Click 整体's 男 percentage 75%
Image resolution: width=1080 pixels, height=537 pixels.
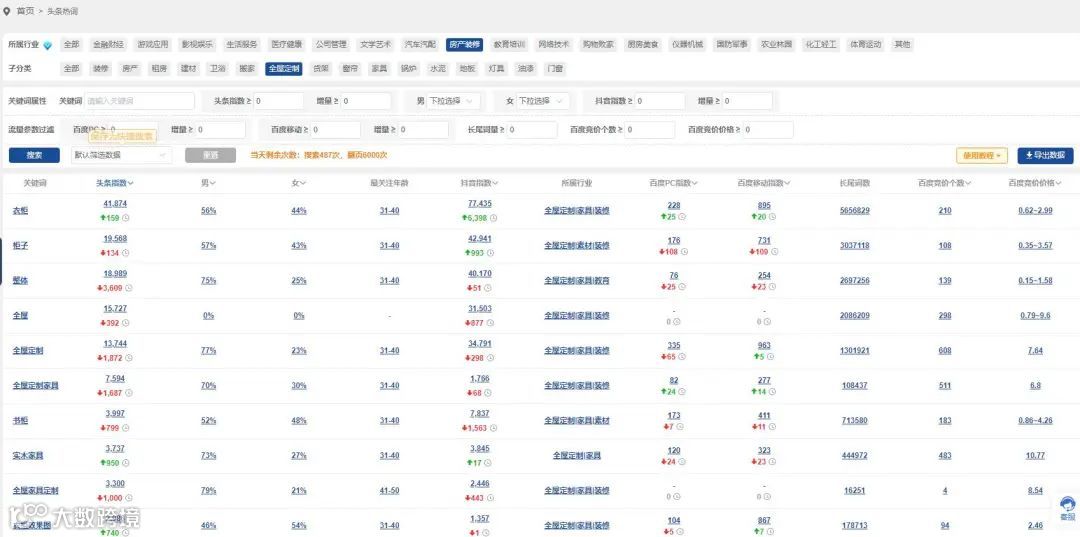coord(208,281)
